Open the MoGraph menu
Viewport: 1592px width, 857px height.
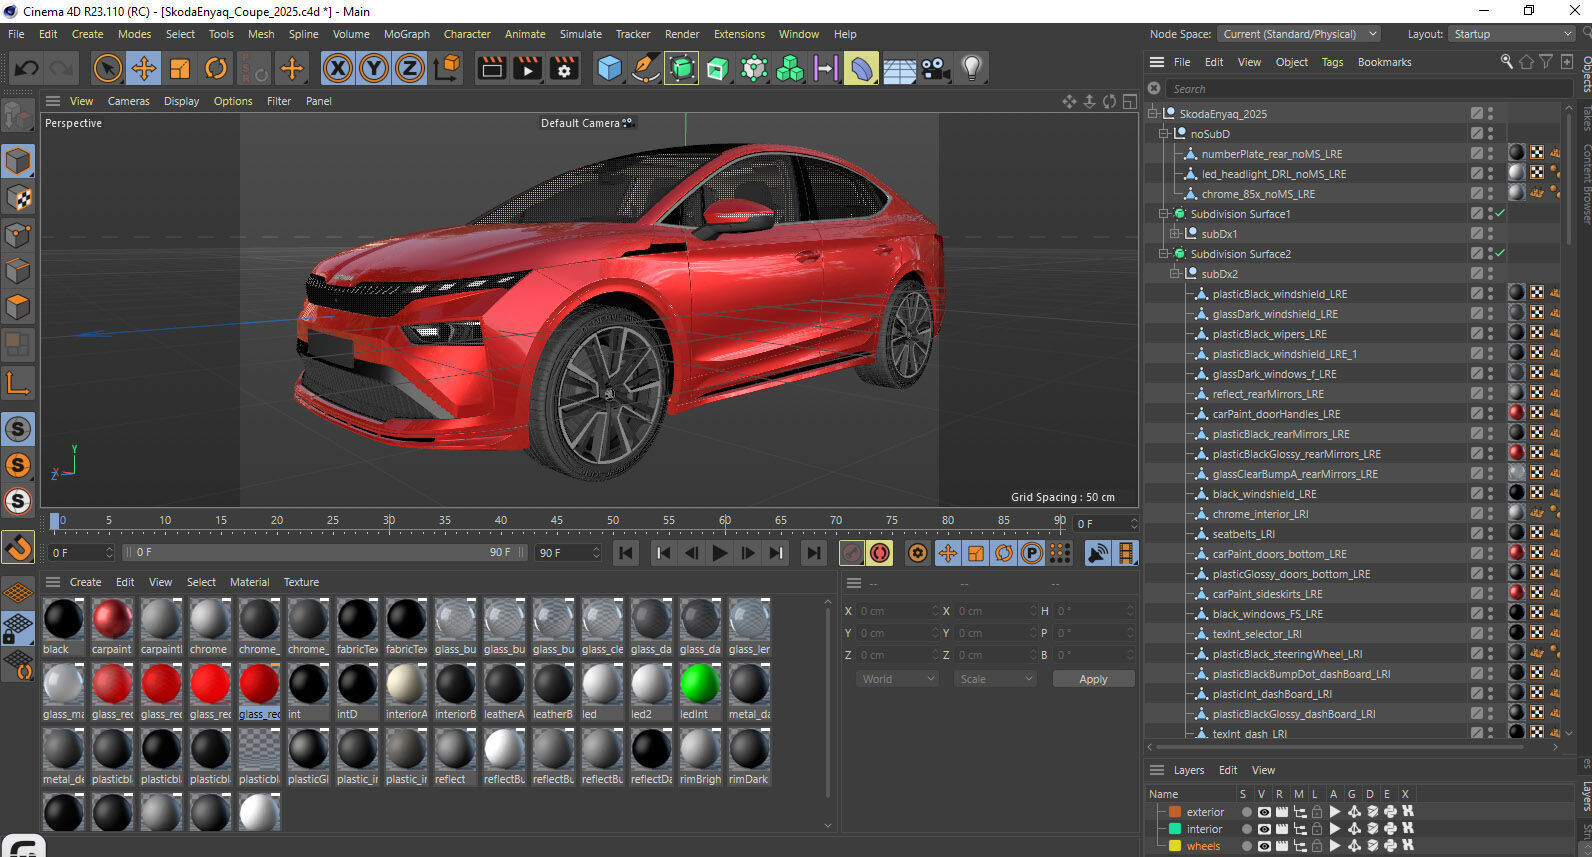(407, 34)
